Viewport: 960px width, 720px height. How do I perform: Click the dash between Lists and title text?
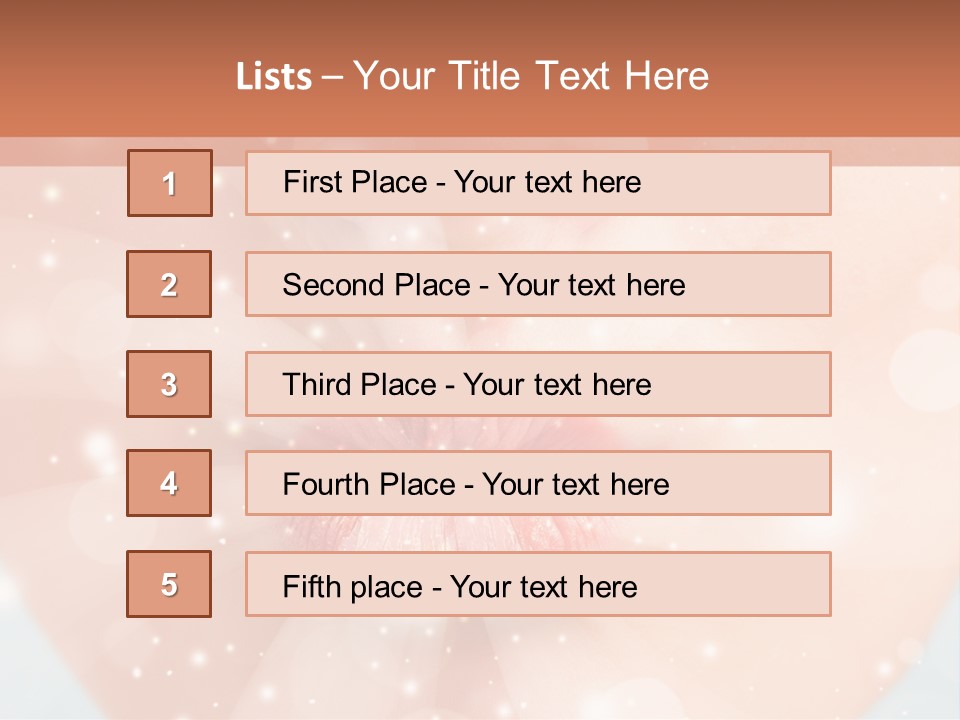[333, 76]
